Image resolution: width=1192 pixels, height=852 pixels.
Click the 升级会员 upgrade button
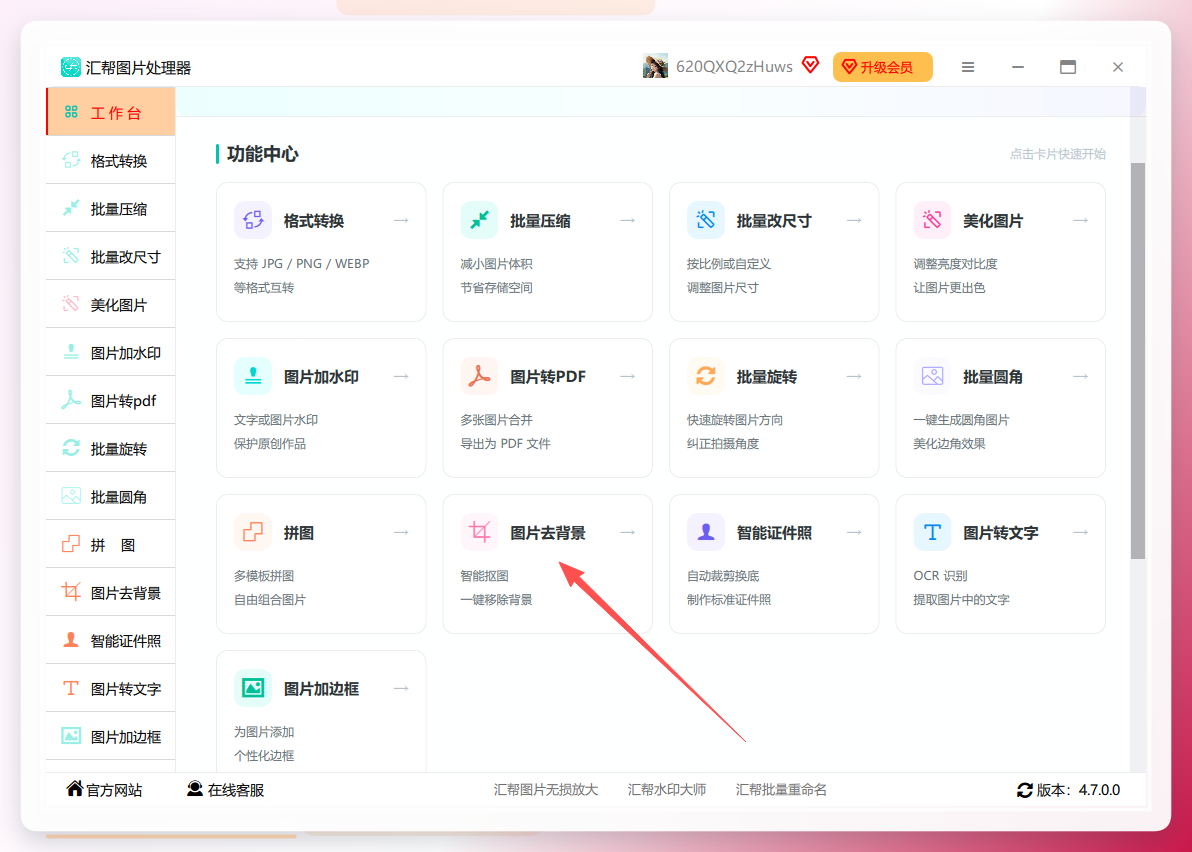(x=883, y=67)
